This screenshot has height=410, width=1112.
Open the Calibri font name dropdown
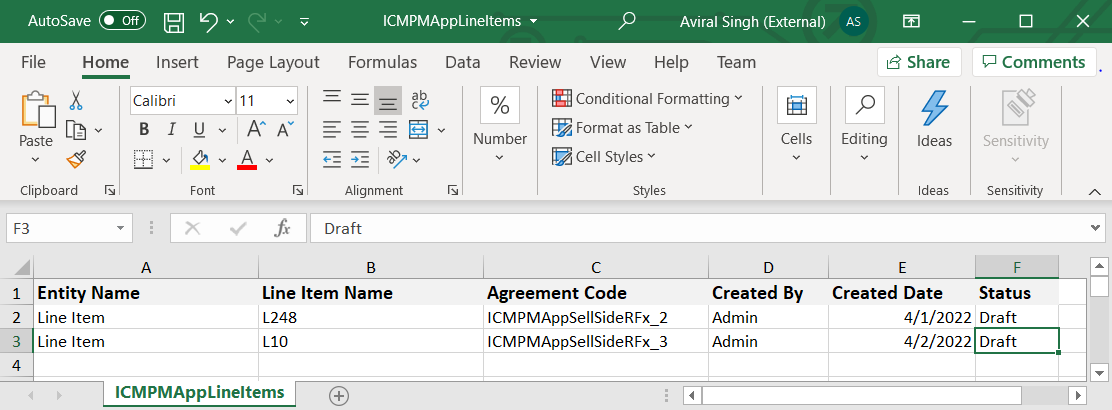(x=226, y=101)
